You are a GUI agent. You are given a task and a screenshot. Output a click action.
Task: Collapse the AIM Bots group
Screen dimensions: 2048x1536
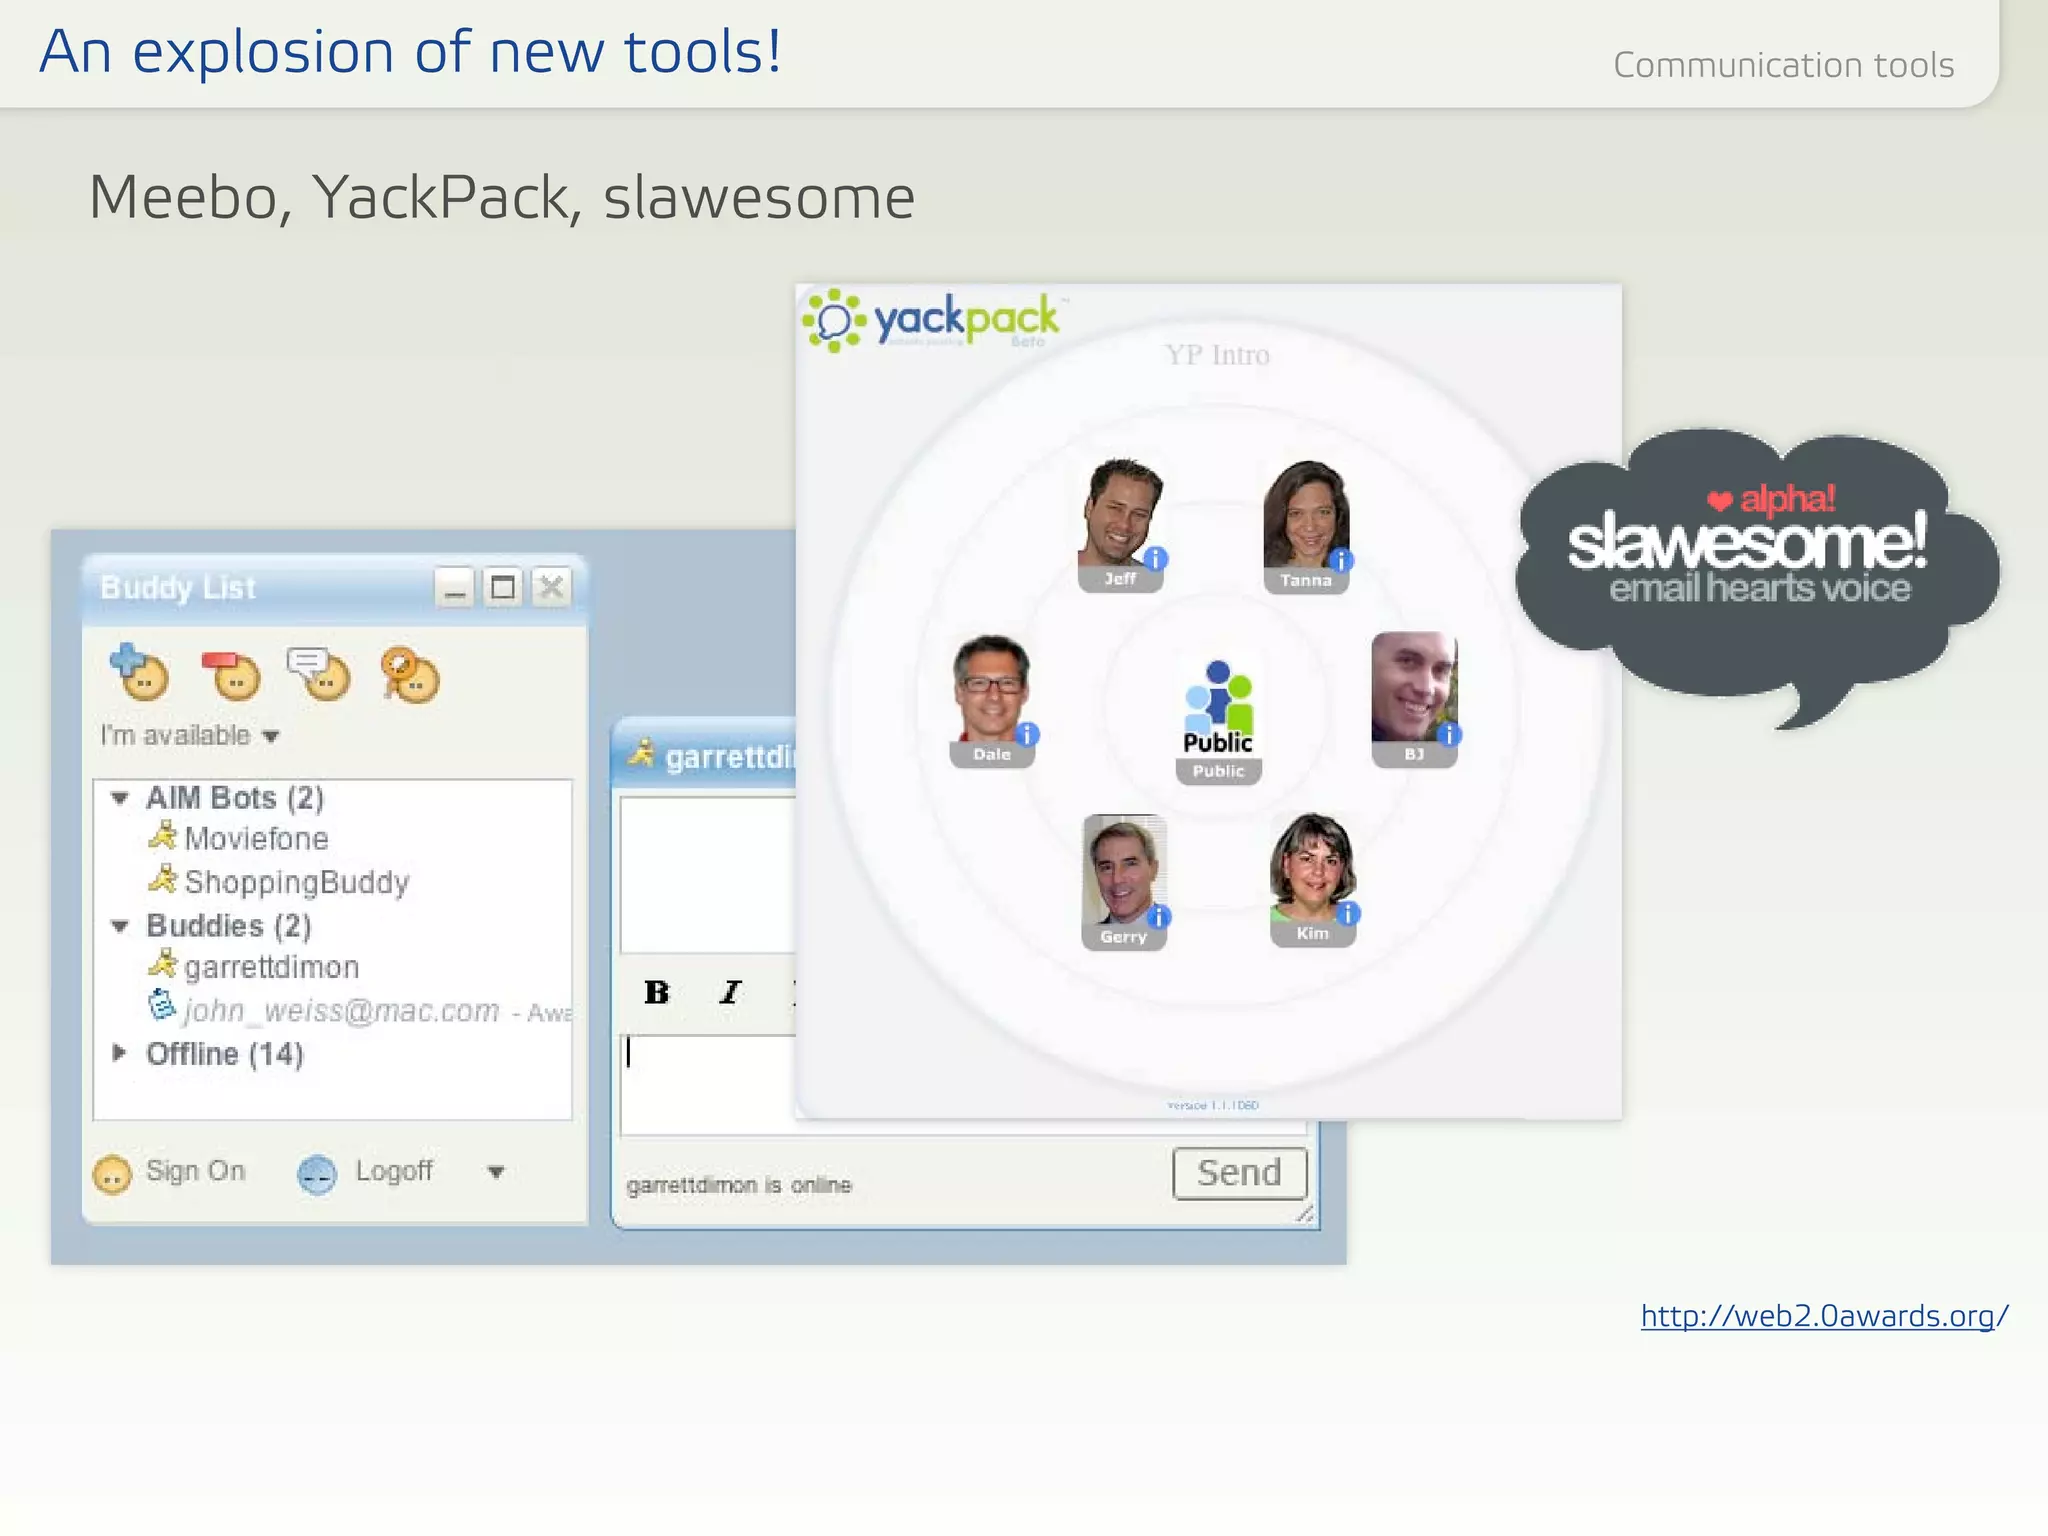pyautogui.click(x=120, y=798)
